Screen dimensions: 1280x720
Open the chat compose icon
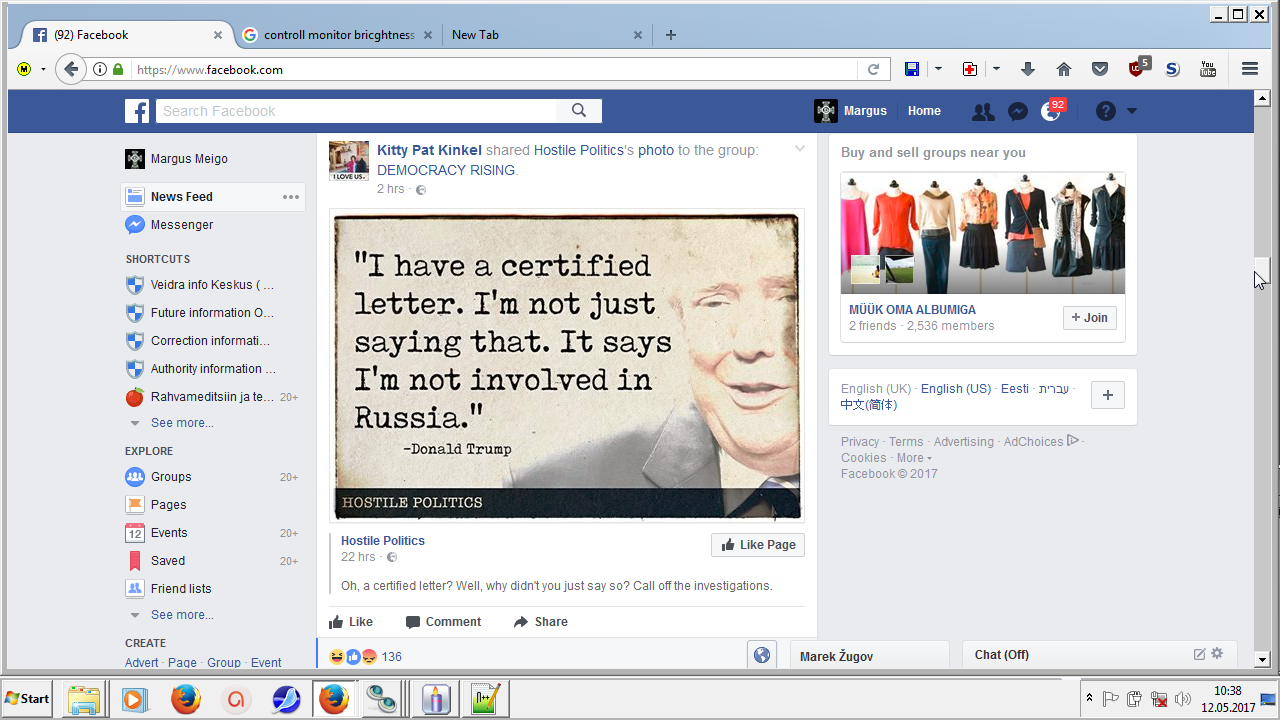[x=1200, y=654]
